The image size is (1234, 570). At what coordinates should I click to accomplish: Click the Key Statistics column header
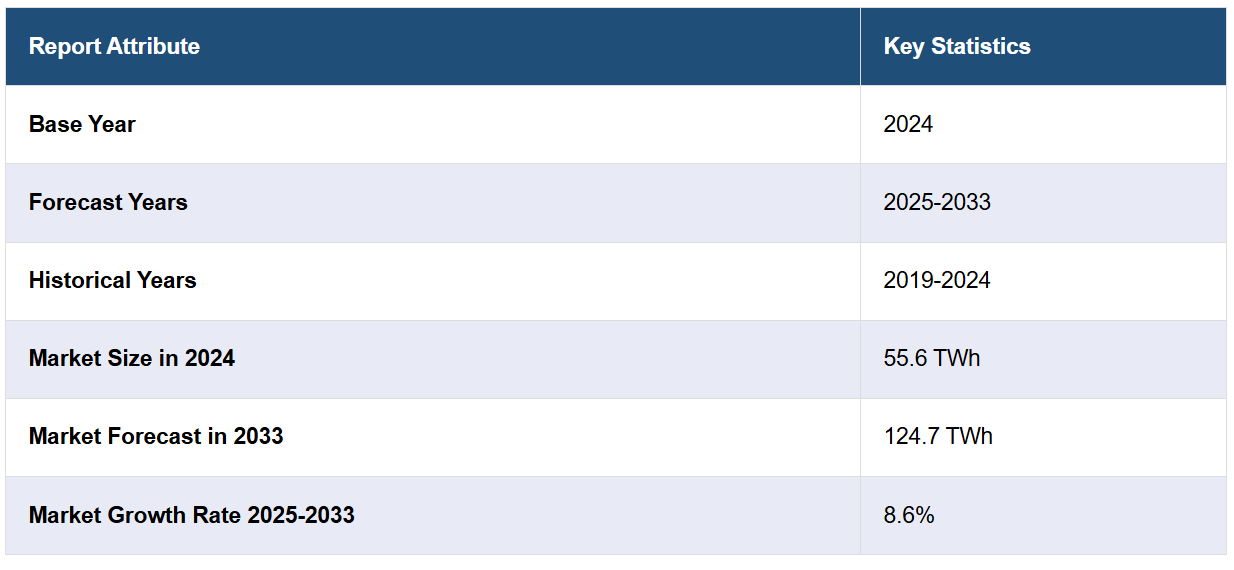(957, 46)
